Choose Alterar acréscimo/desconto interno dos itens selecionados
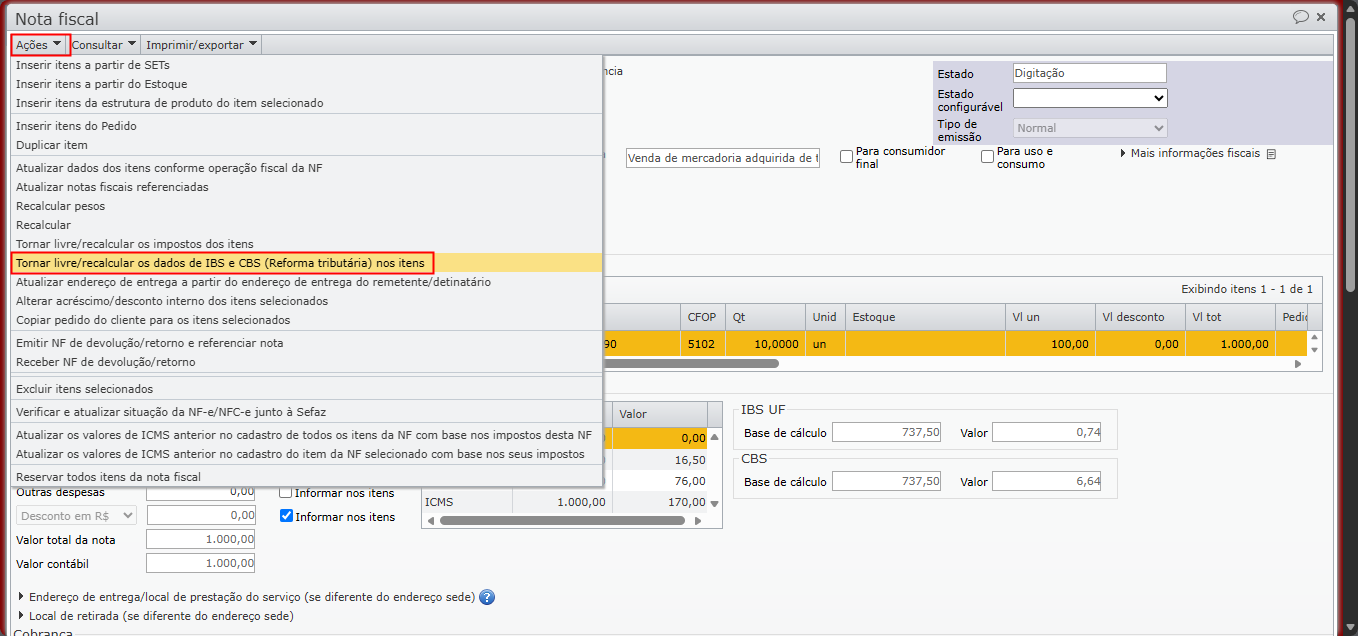Image resolution: width=1358 pixels, height=636 pixels. [x=306, y=301]
